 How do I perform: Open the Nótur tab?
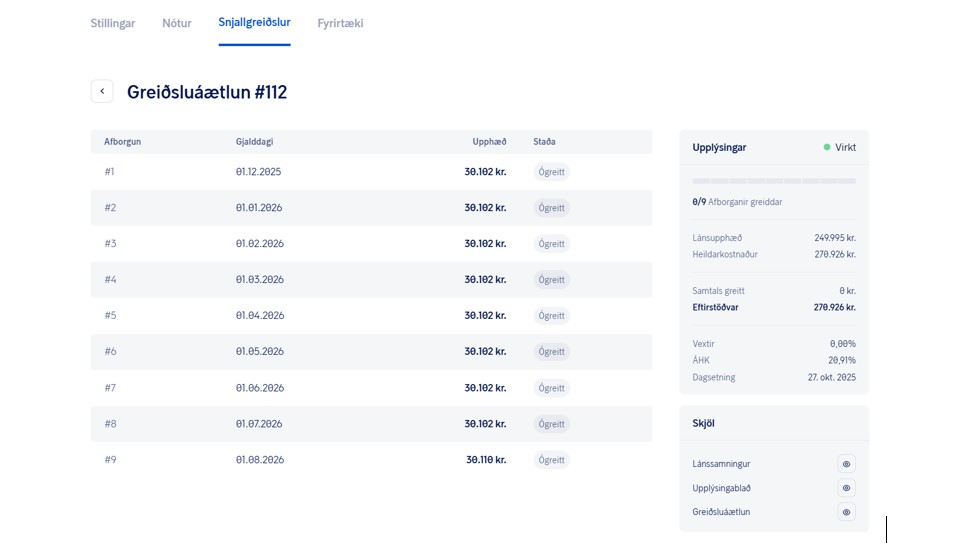177,23
